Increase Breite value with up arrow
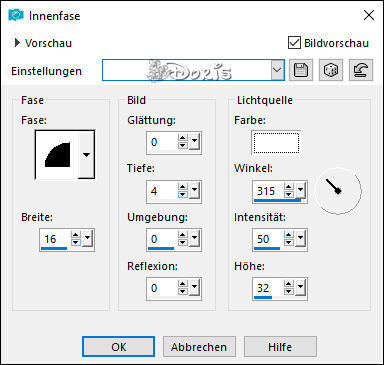 [x=76, y=235]
